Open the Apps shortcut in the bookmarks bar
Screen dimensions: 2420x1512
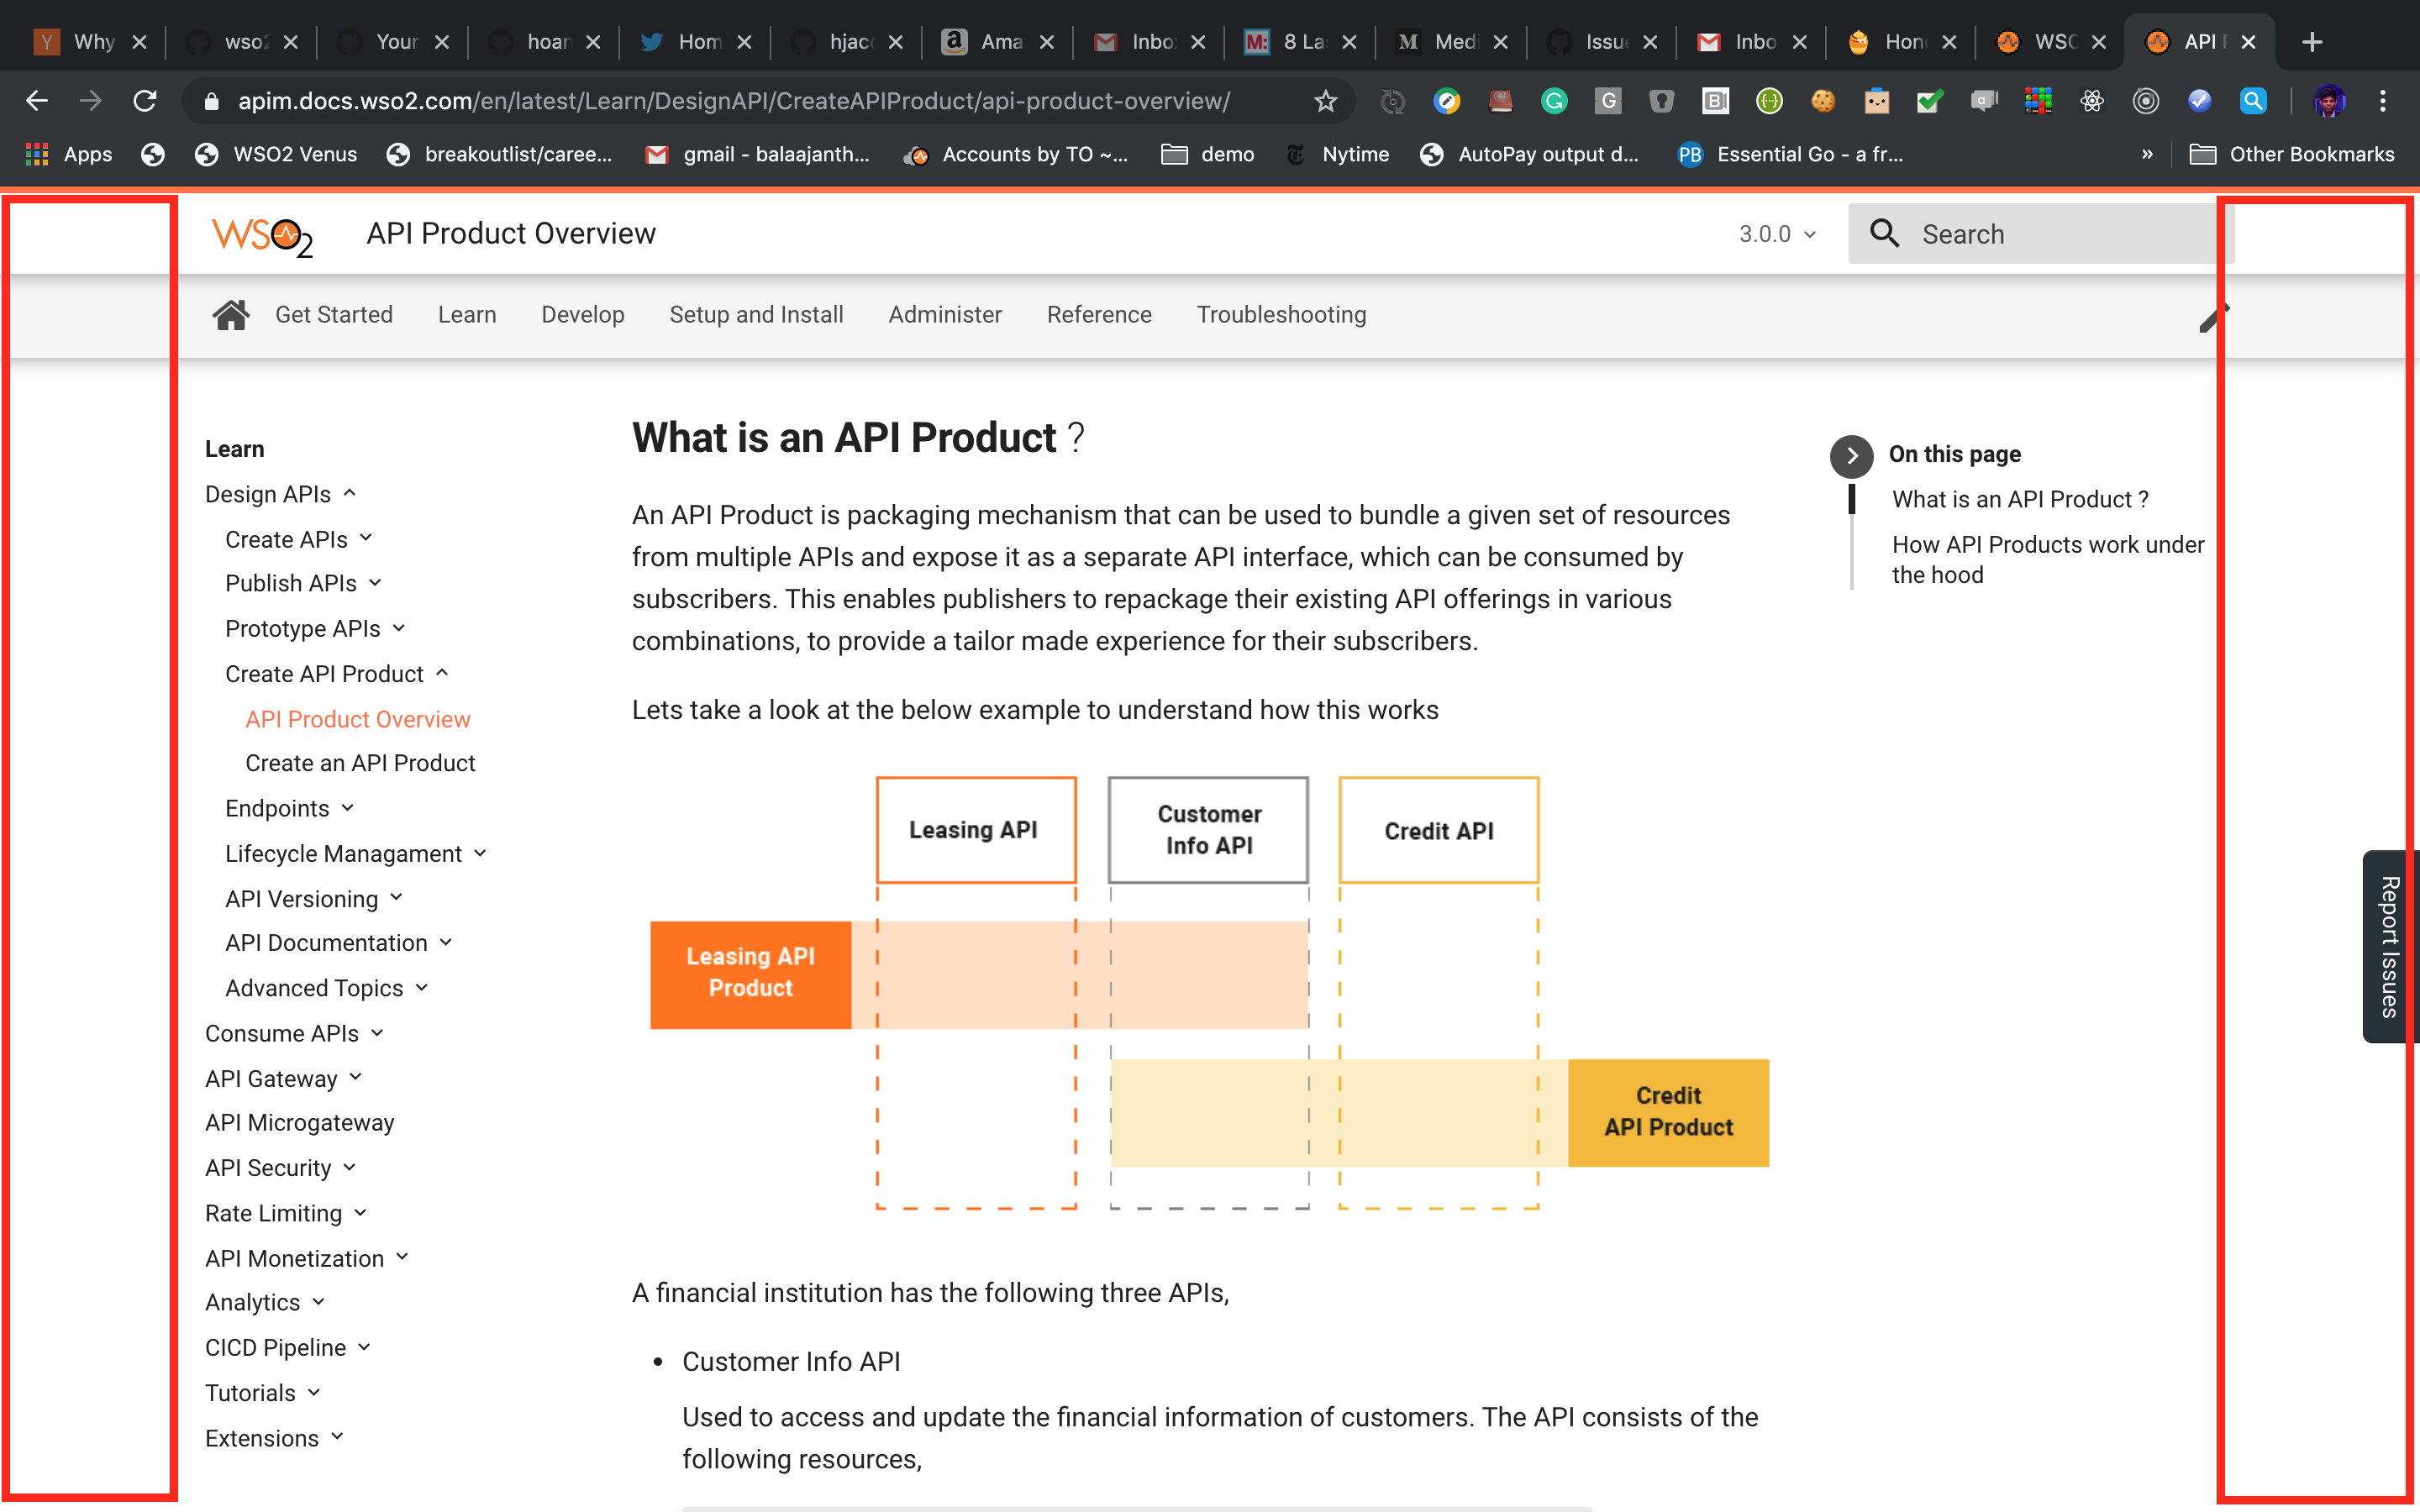[67, 154]
